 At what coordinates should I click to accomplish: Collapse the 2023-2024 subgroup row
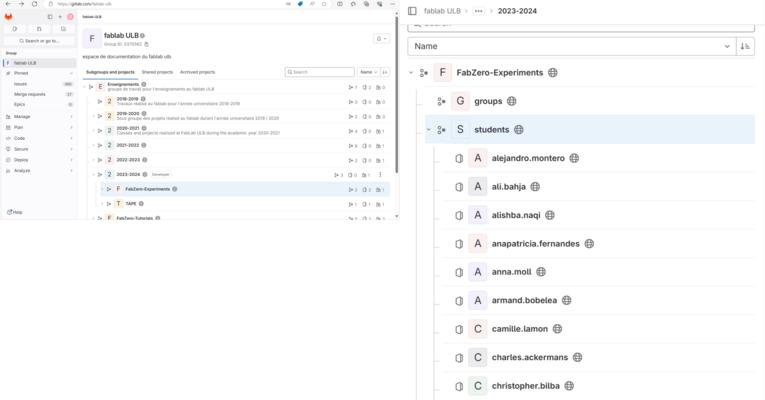click(x=93, y=175)
